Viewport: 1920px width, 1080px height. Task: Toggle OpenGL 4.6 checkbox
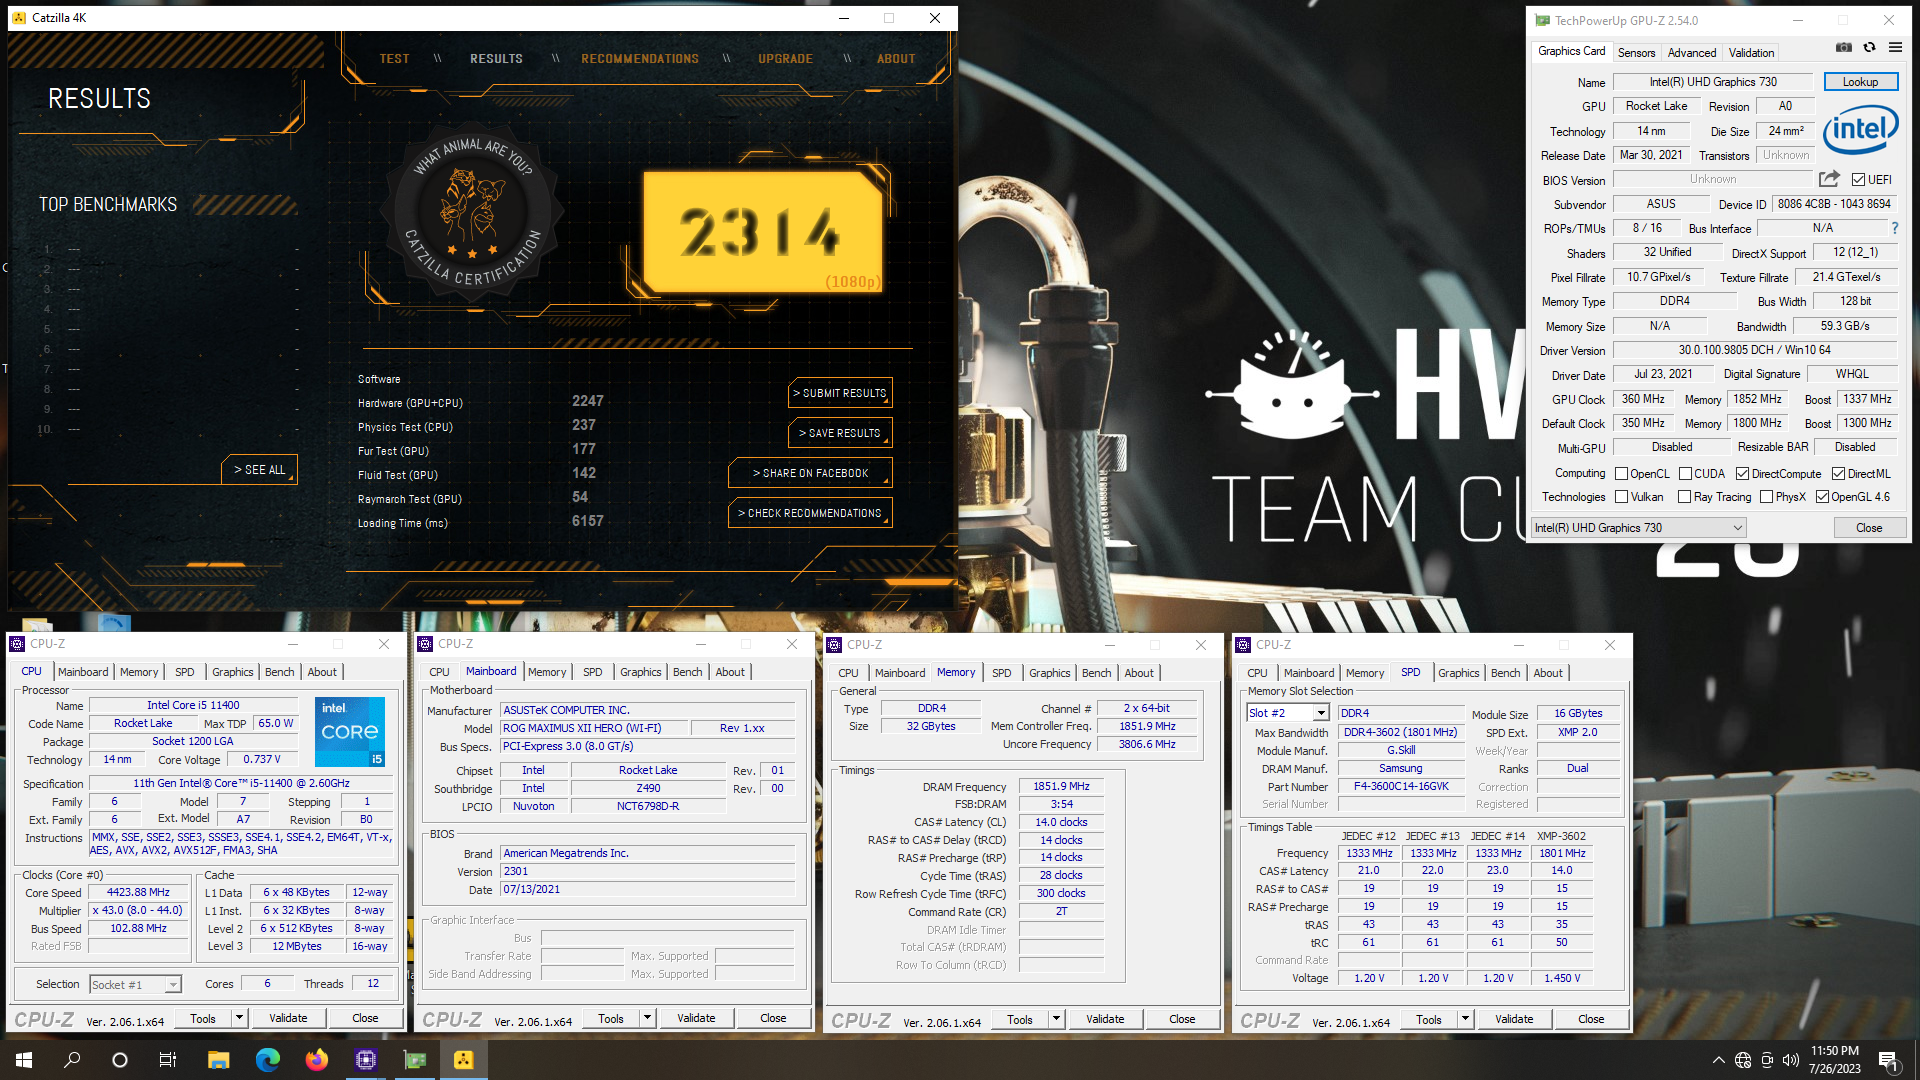(x=1822, y=497)
